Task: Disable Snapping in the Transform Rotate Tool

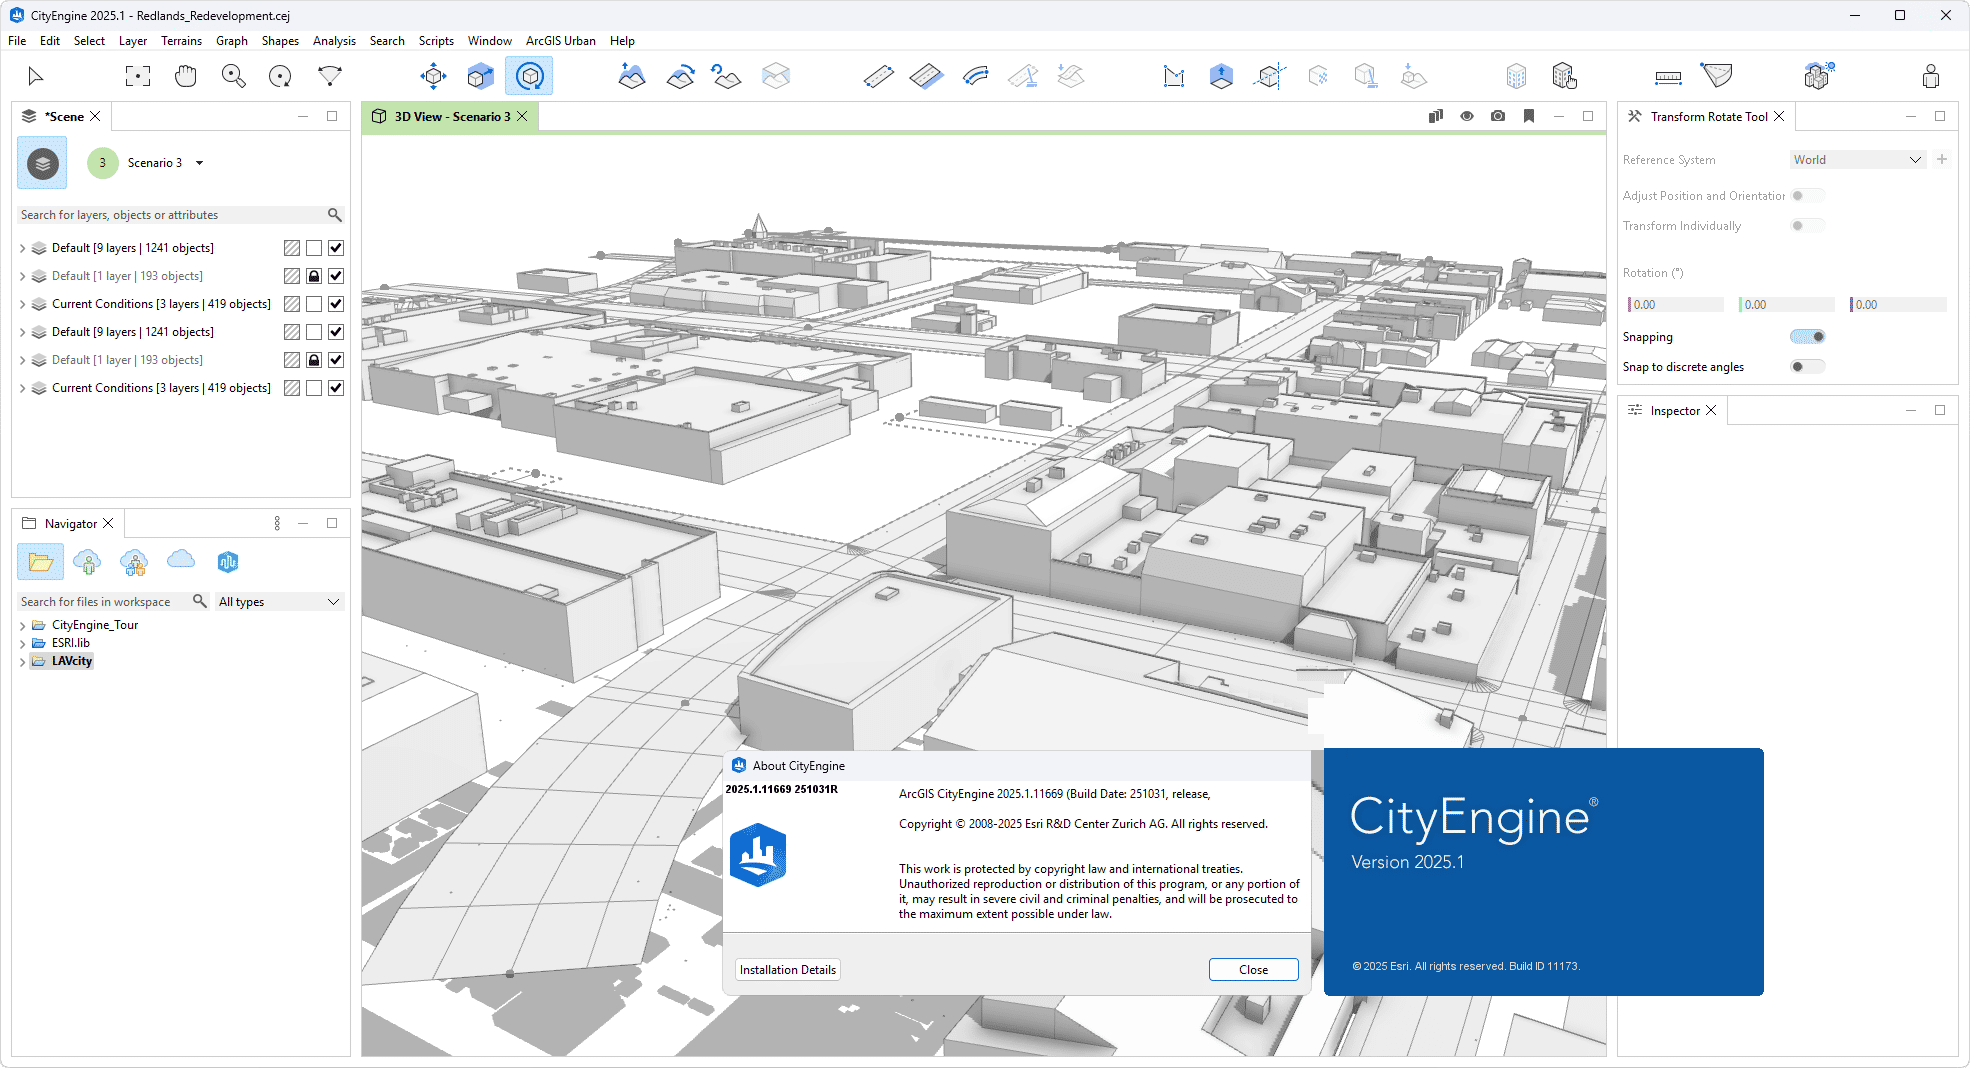Action: click(1808, 337)
